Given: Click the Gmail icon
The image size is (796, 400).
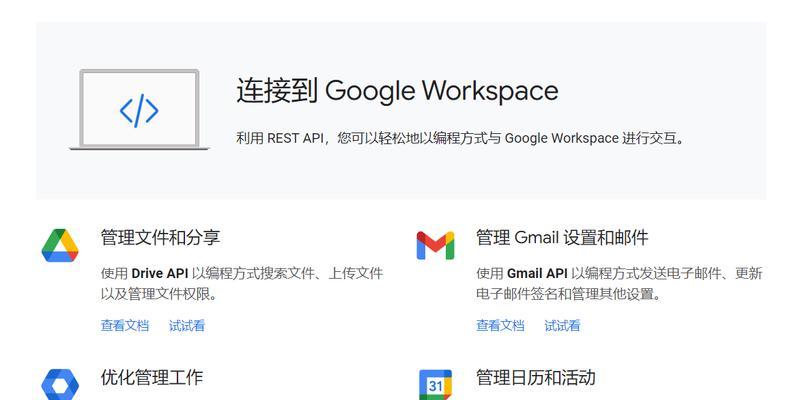Looking at the screenshot, I should (435, 246).
